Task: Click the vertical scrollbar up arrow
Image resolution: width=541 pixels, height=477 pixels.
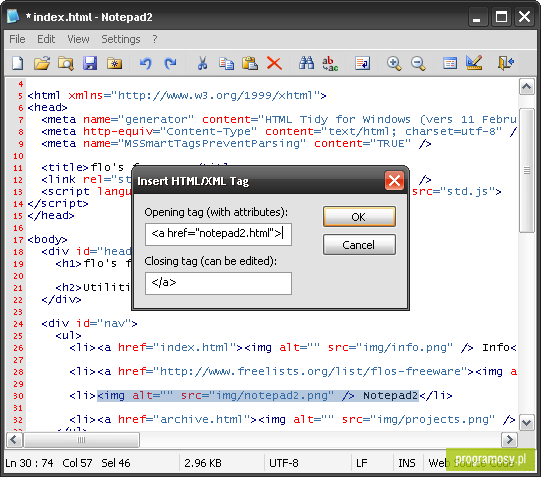Action: (x=527, y=87)
